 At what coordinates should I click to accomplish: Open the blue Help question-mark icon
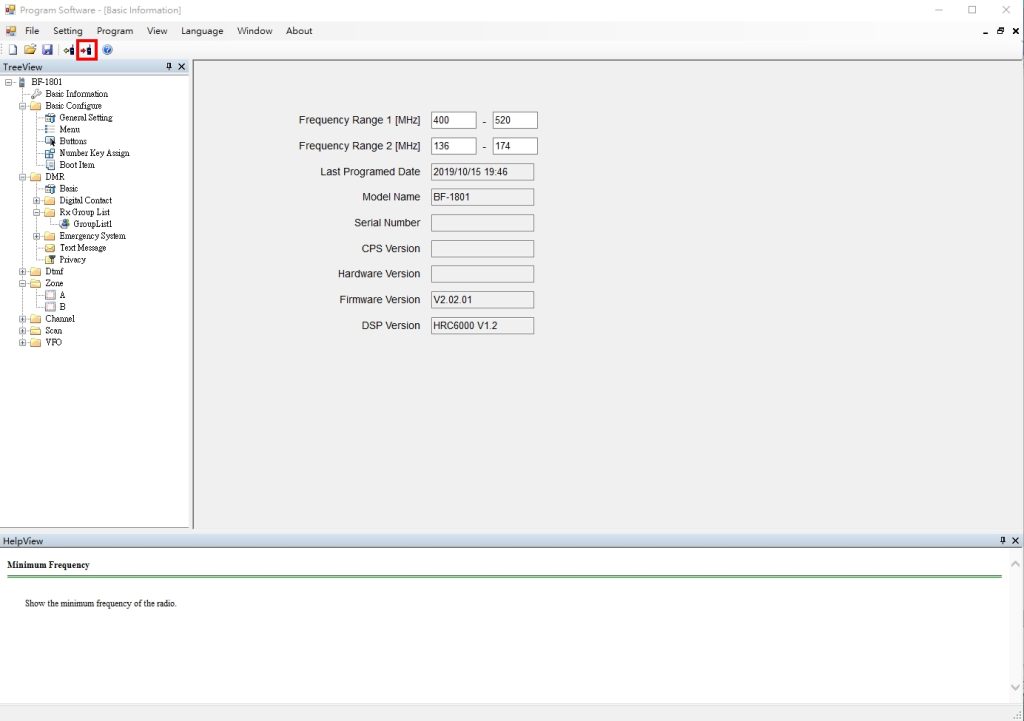pyautogui.click(x=107, y=50)
